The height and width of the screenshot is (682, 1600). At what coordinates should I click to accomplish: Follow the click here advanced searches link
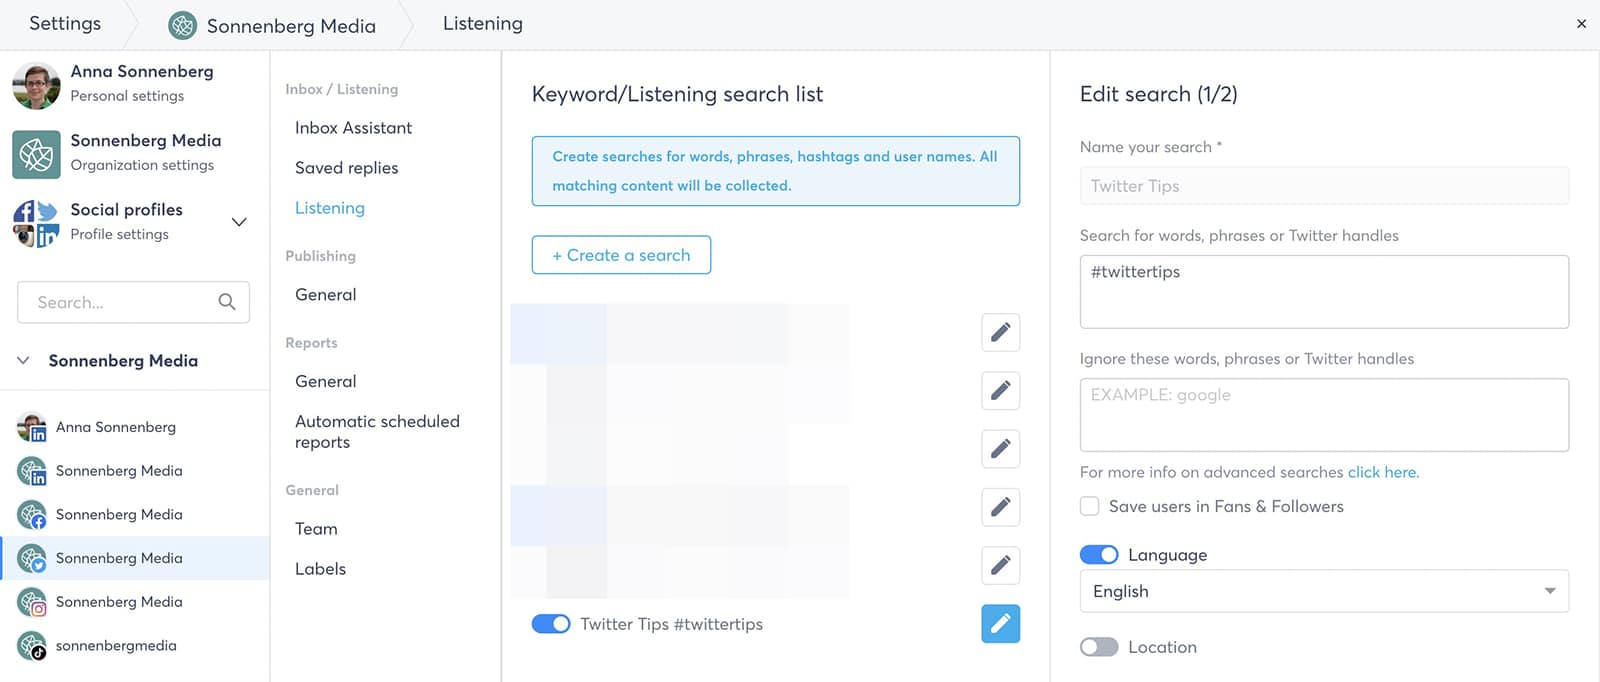[1383, 472]
